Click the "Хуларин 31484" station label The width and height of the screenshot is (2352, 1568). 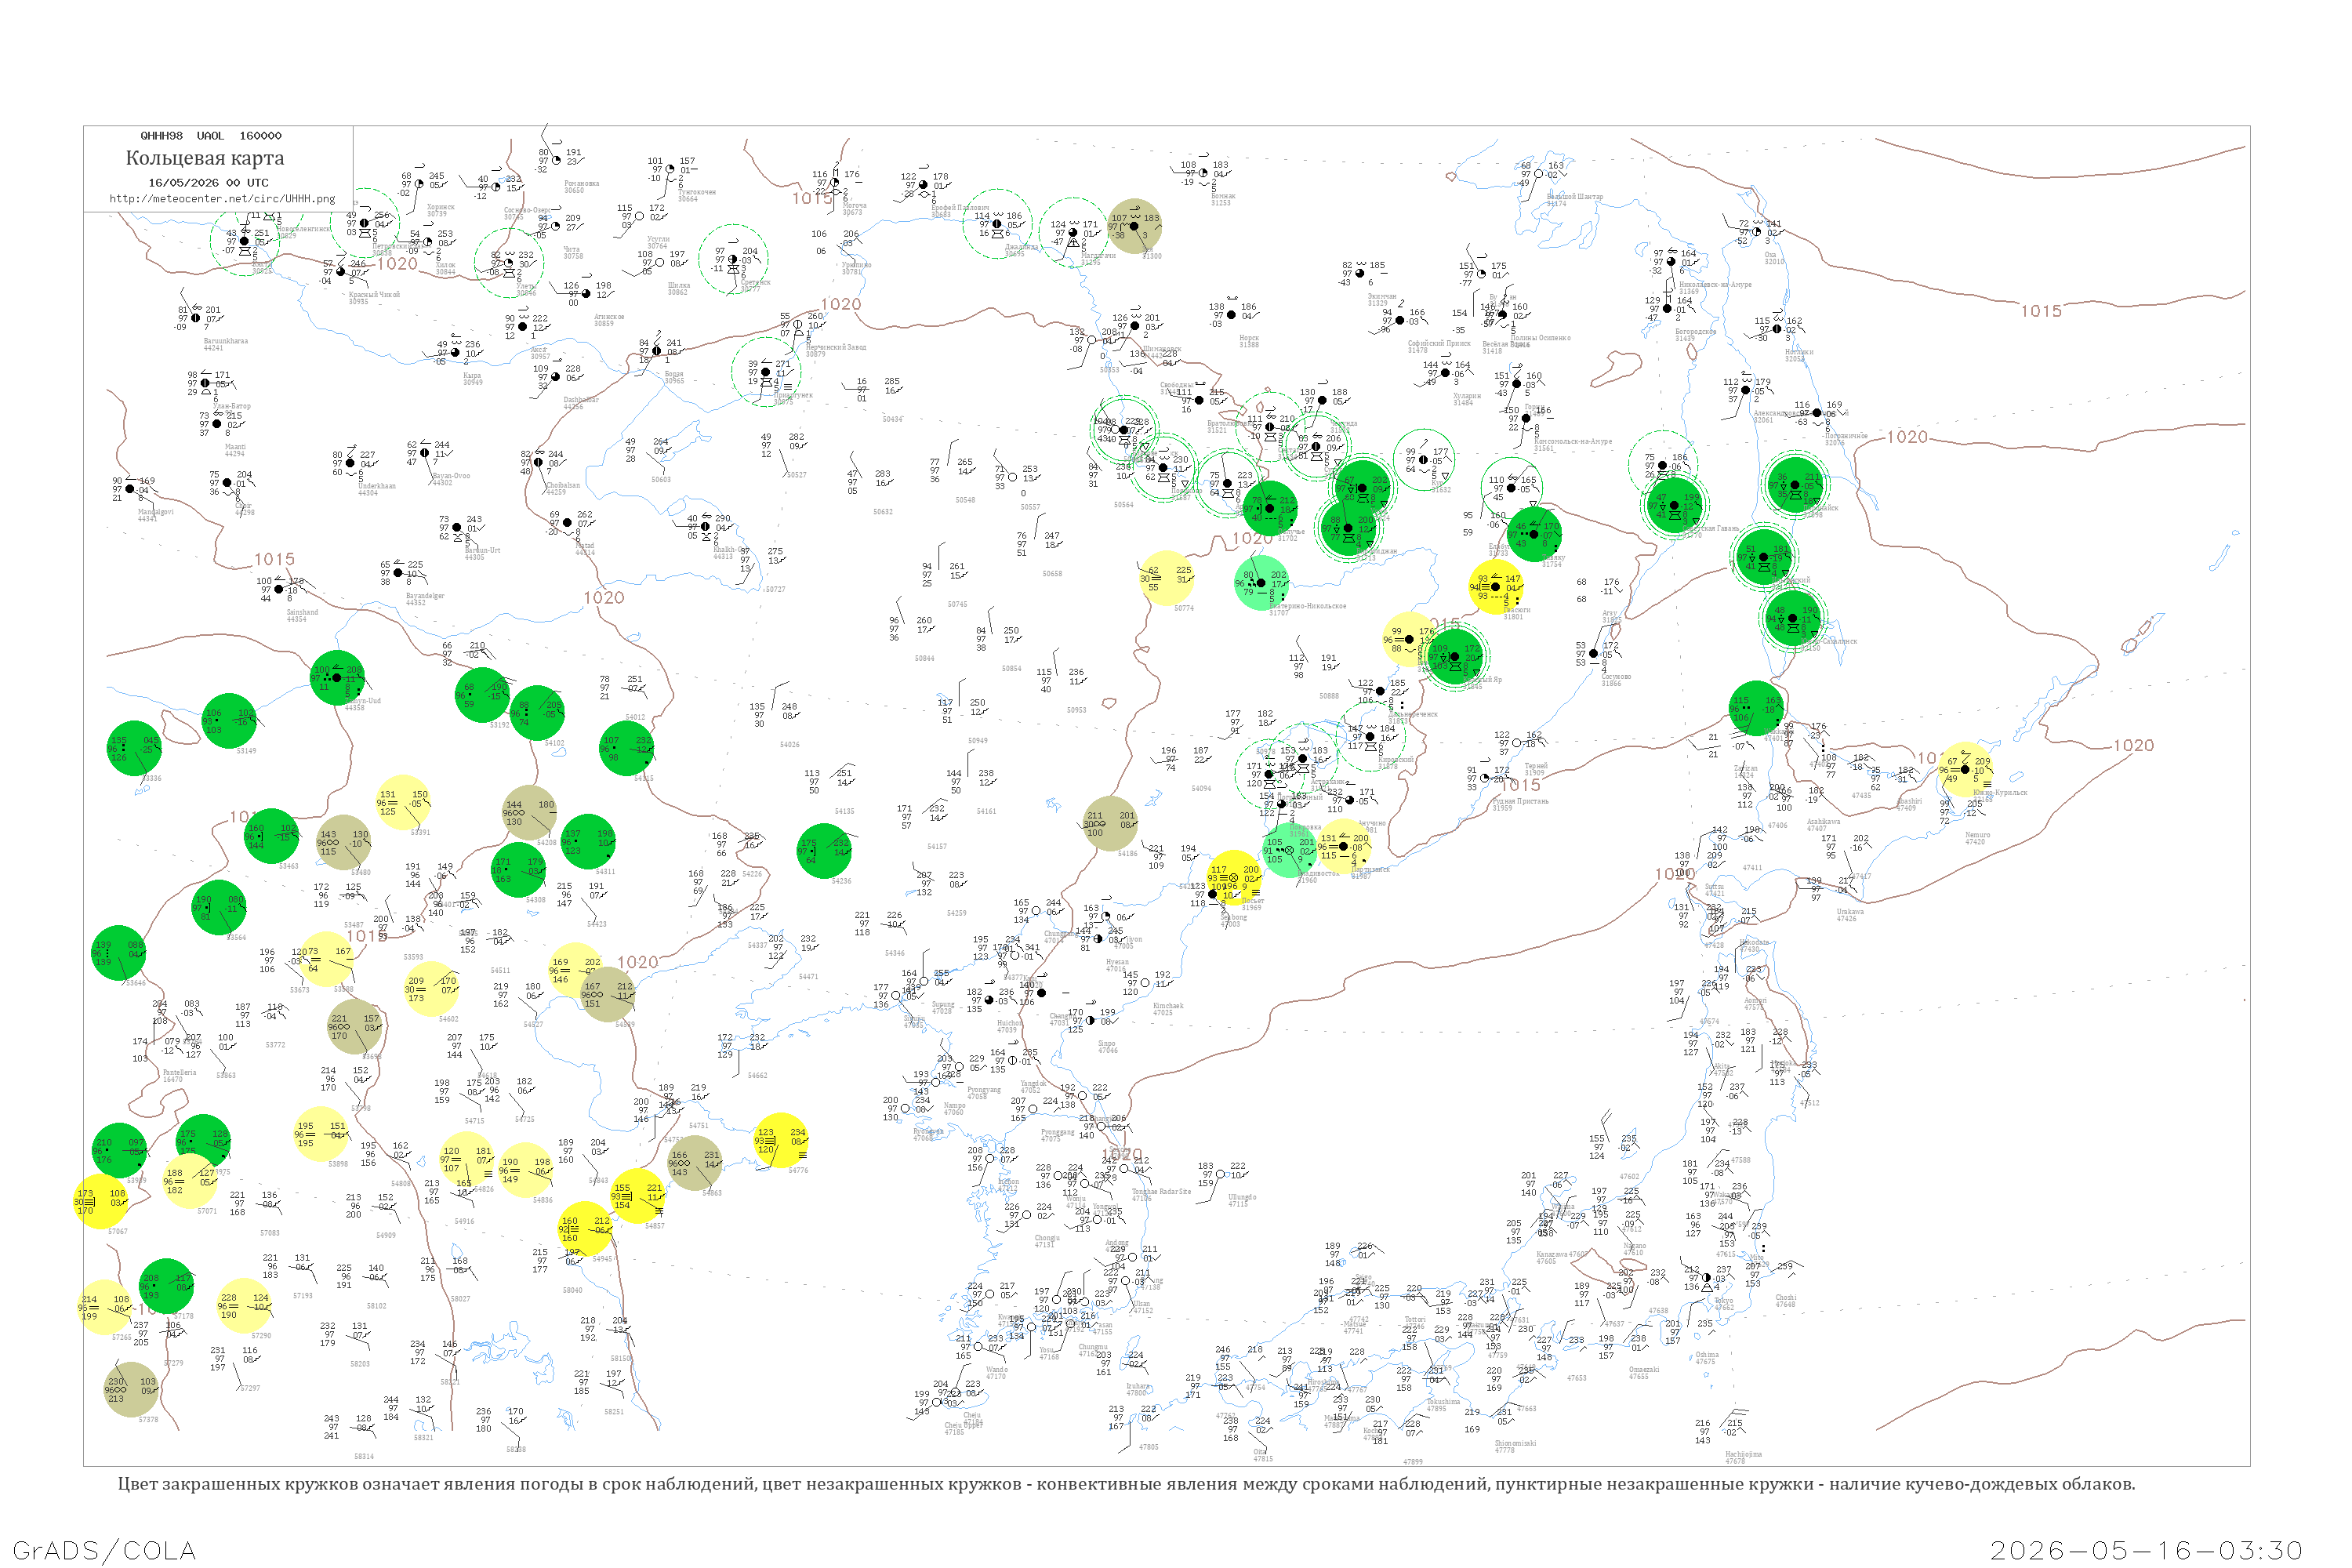1467,399
